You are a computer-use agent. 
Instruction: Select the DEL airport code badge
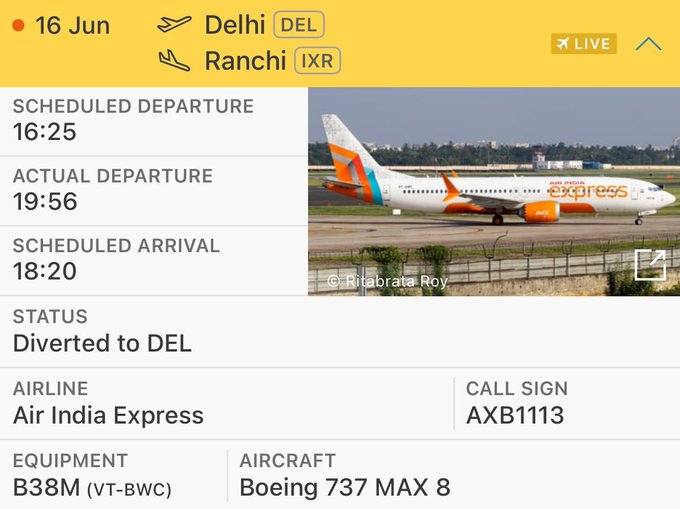(x=299, y=25)
